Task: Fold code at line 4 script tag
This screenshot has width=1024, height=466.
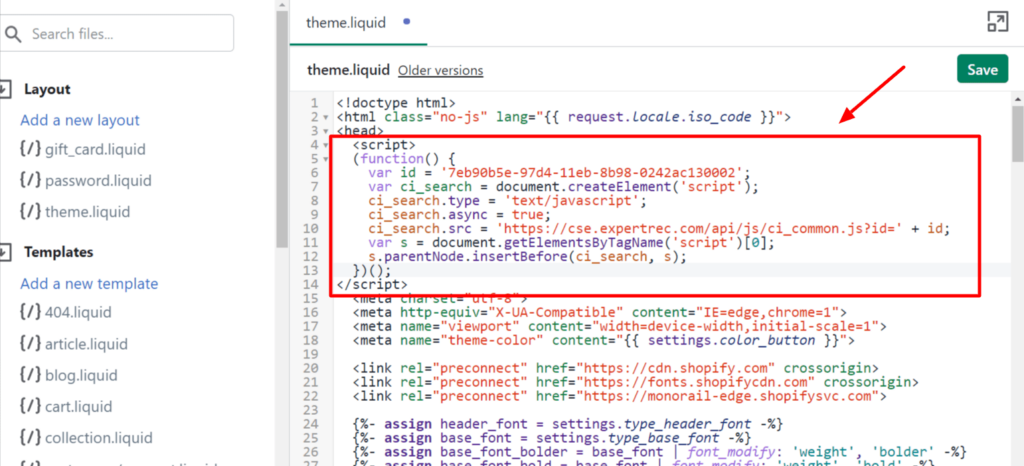Action: point(326,145)
